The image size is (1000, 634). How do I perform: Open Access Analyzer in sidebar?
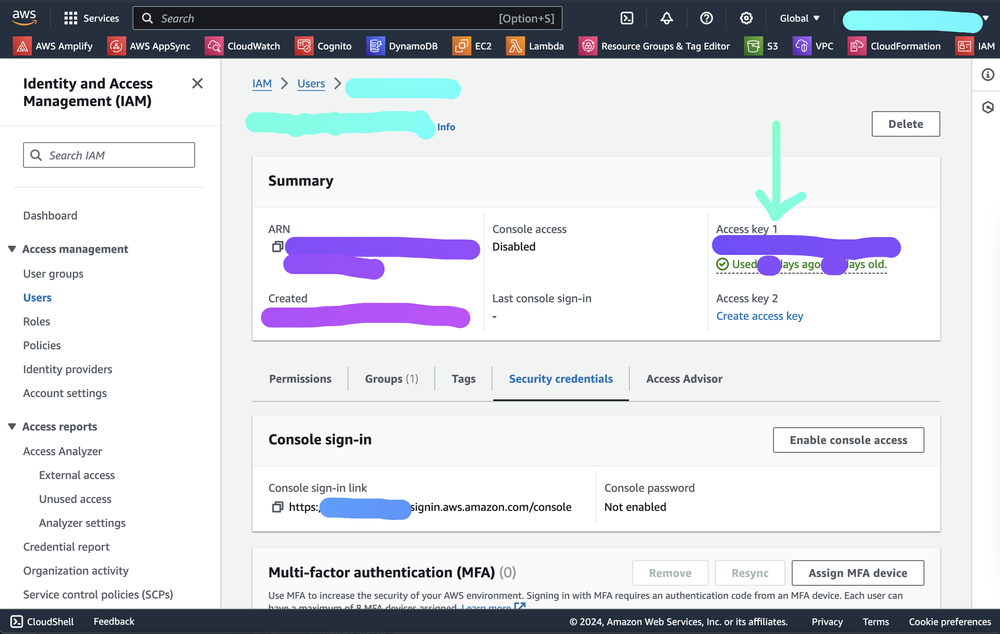(62, 451)
